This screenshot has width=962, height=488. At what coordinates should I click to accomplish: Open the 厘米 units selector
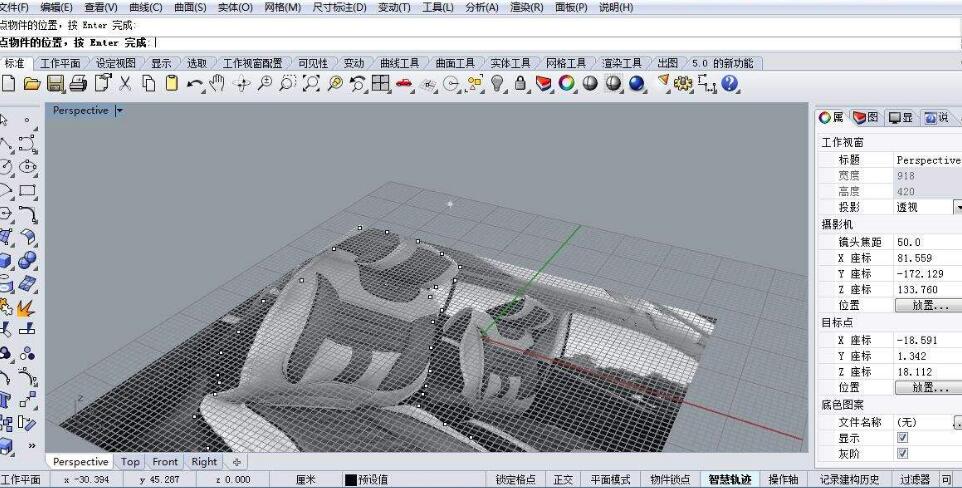(x=306, y=479)
